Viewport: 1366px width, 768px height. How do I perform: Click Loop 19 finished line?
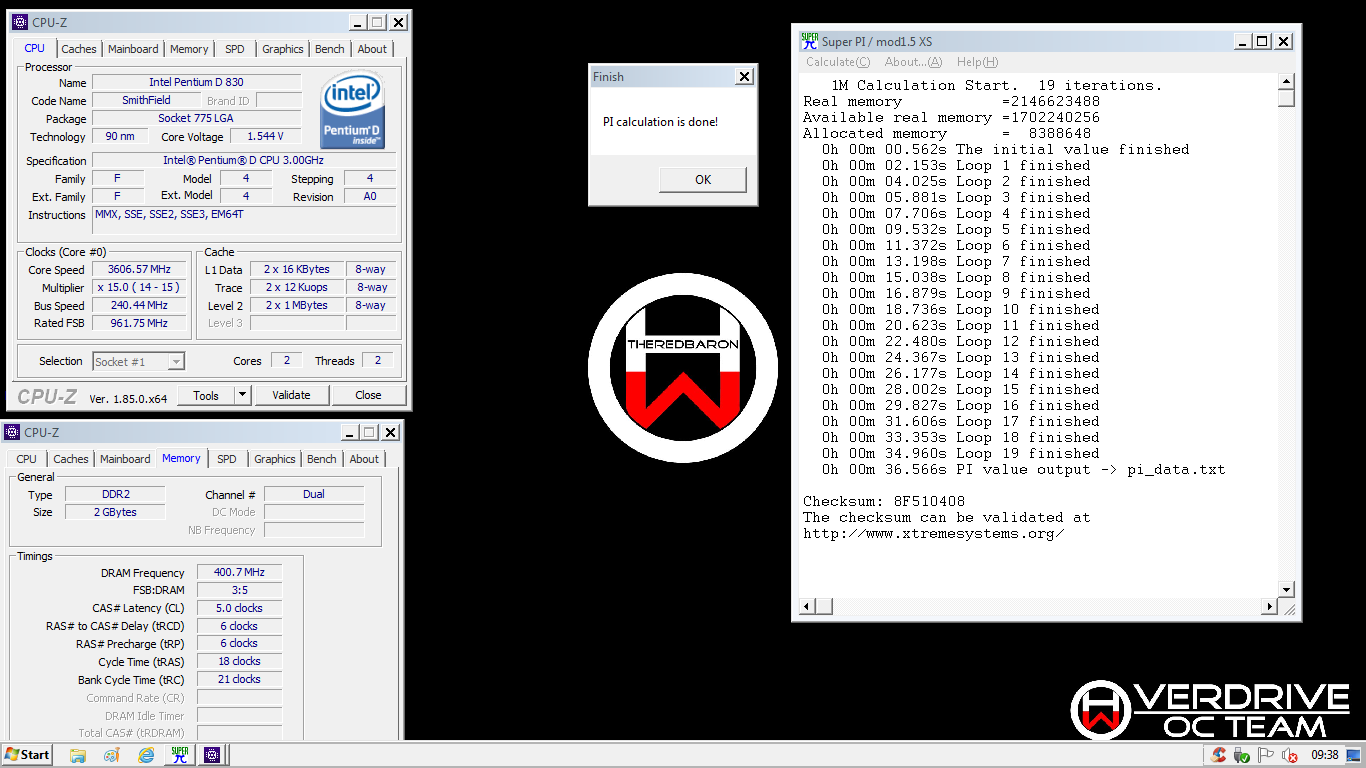pos(960,453)
